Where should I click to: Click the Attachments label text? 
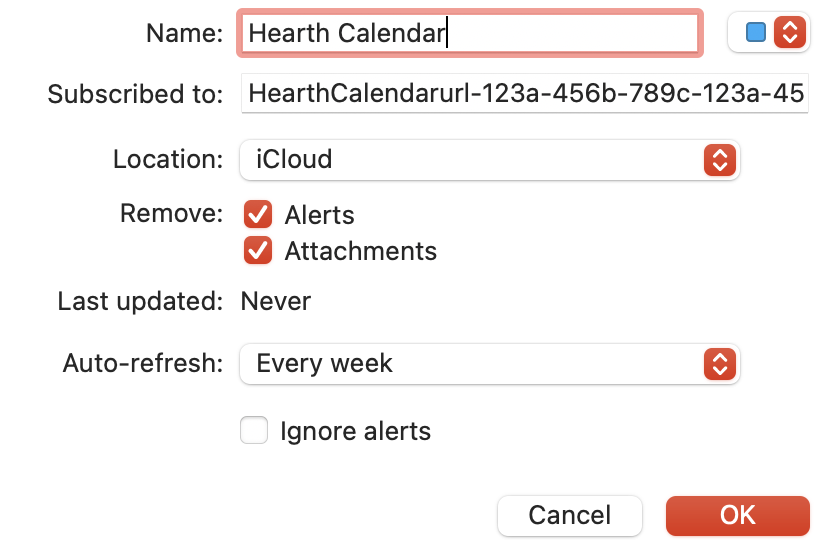tap(360, 251)
